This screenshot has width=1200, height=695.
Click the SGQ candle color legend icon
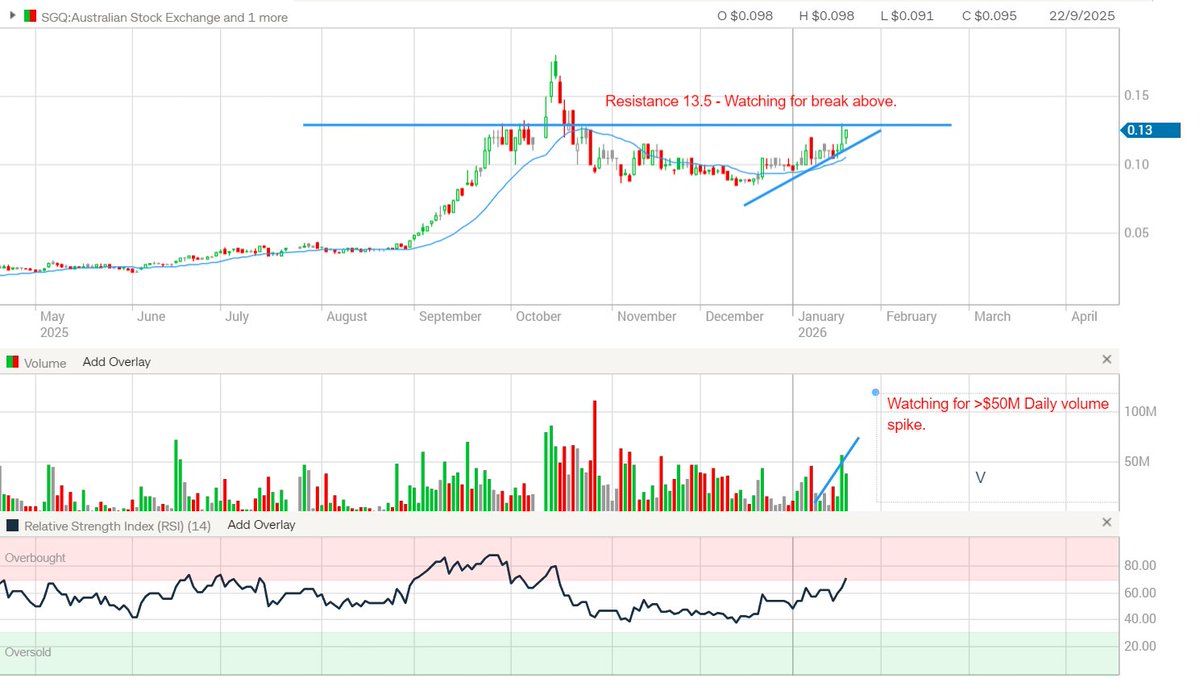click(30, 16)
